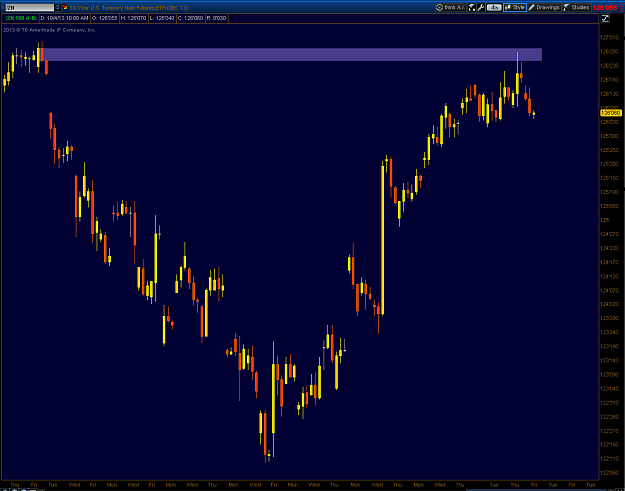Click the Low value L: 126'040

[164, 18]
